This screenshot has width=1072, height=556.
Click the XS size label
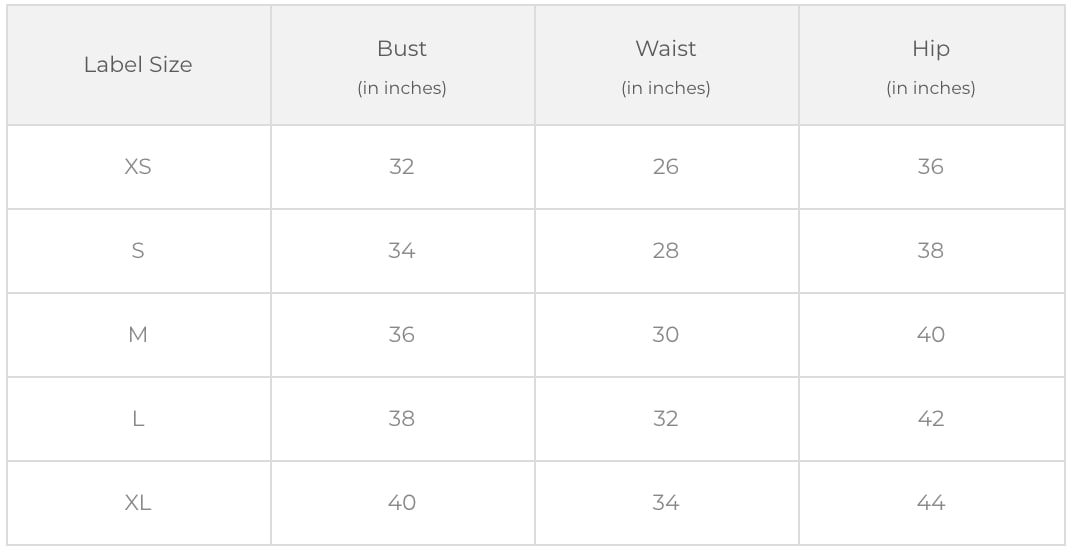click(x=138, y=167)
